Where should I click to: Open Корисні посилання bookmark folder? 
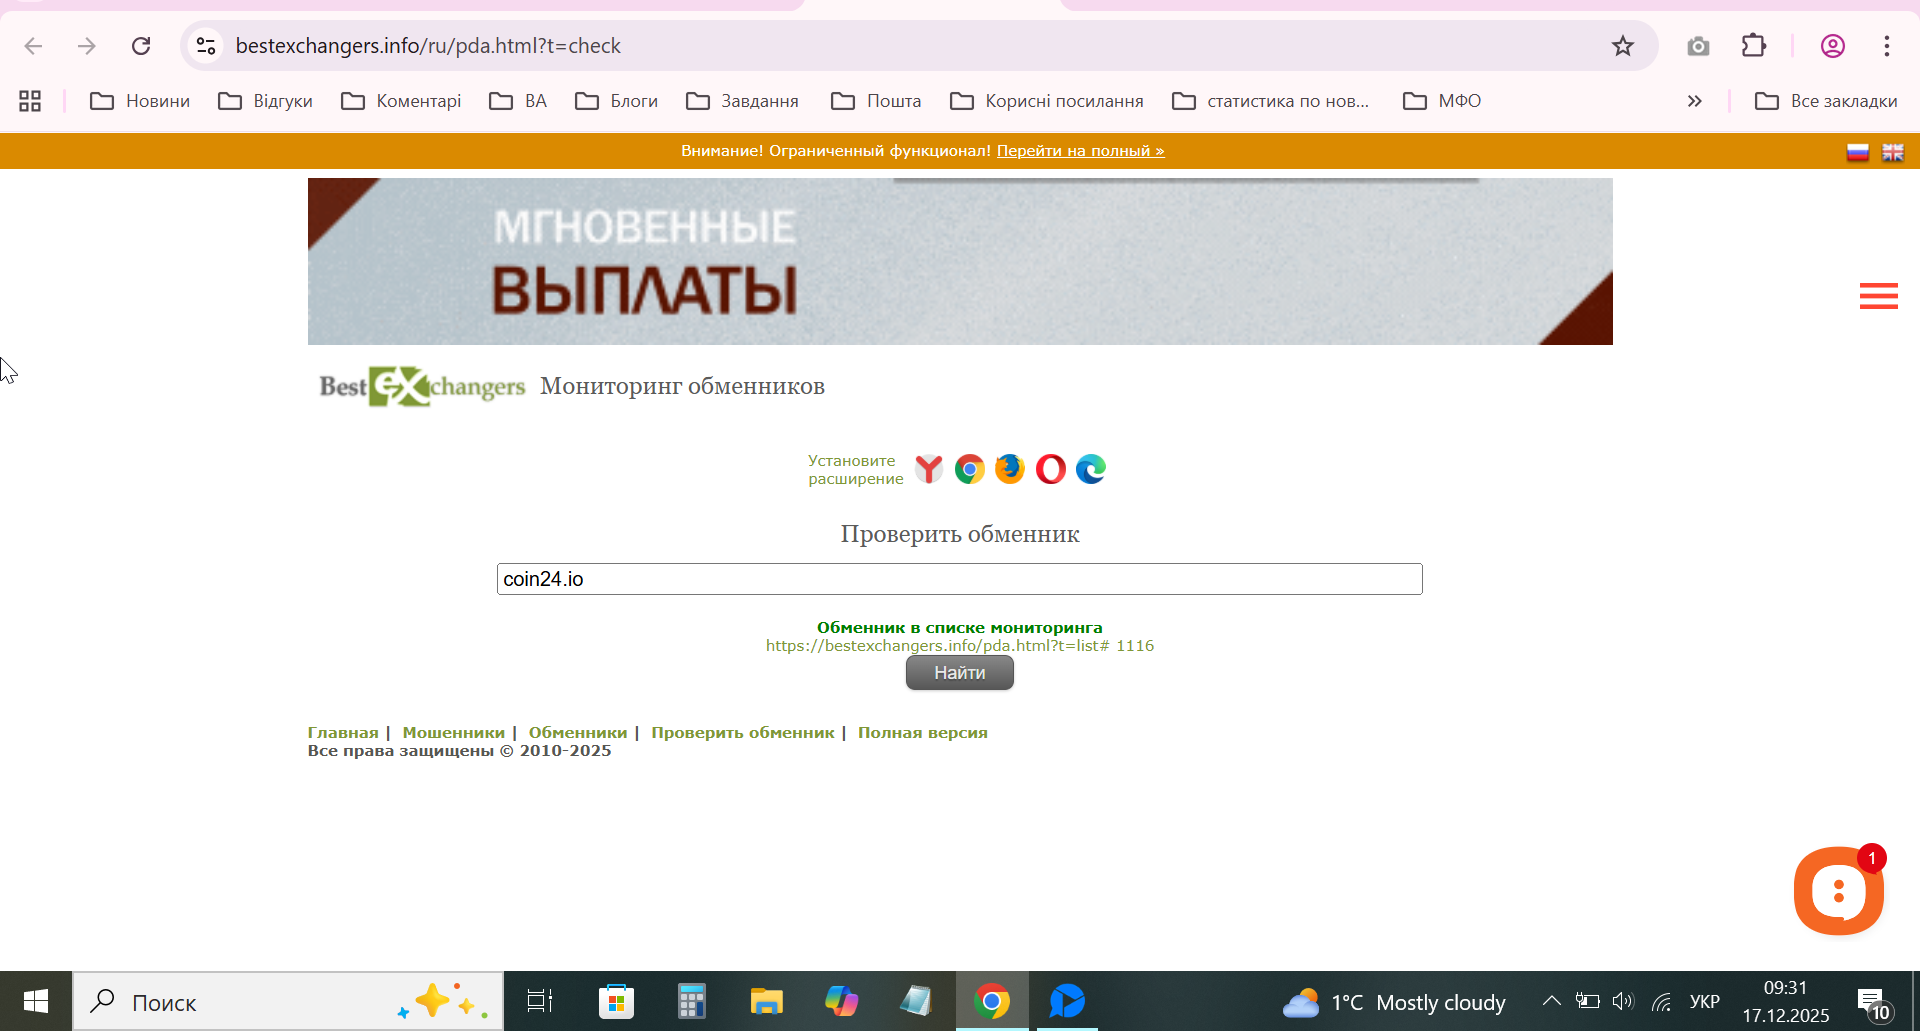[x=1046, y=101]
